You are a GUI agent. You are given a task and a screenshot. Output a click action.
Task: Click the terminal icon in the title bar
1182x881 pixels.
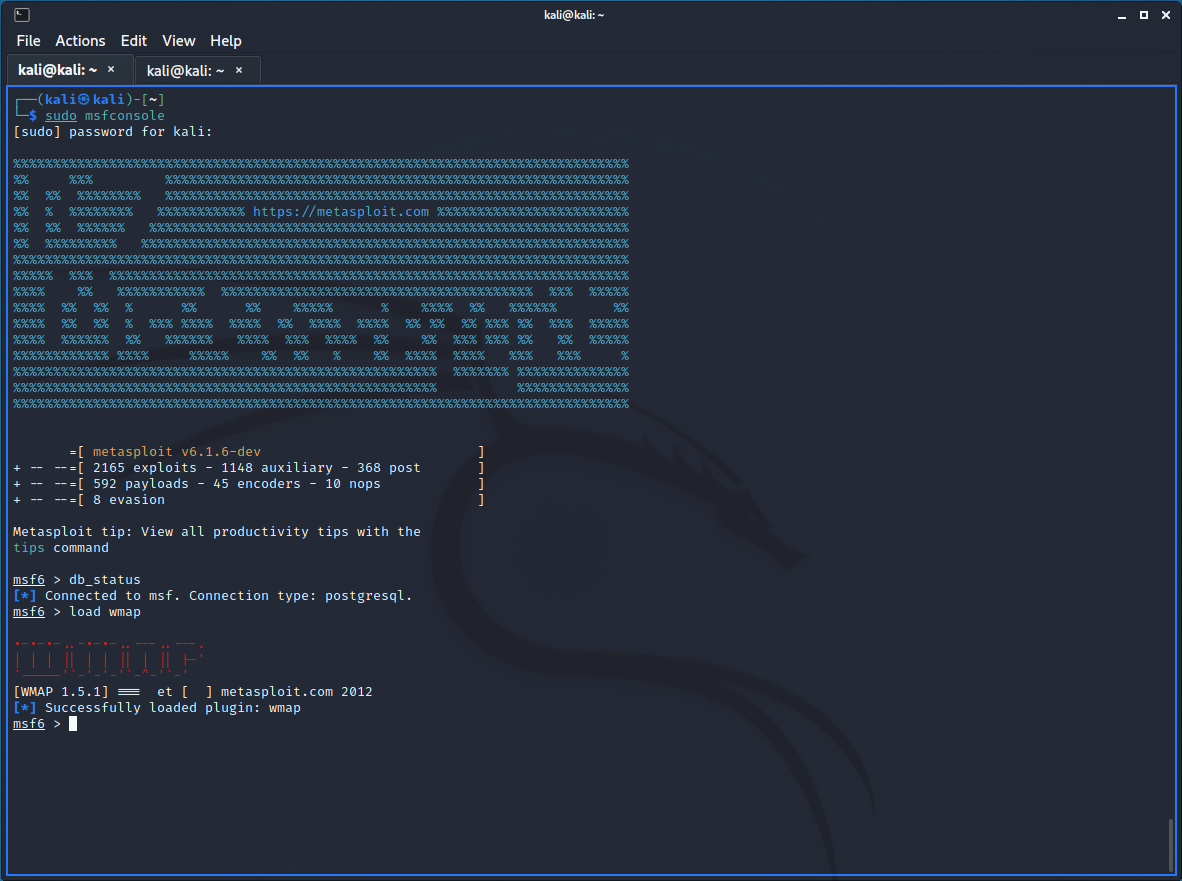(21, 14)
